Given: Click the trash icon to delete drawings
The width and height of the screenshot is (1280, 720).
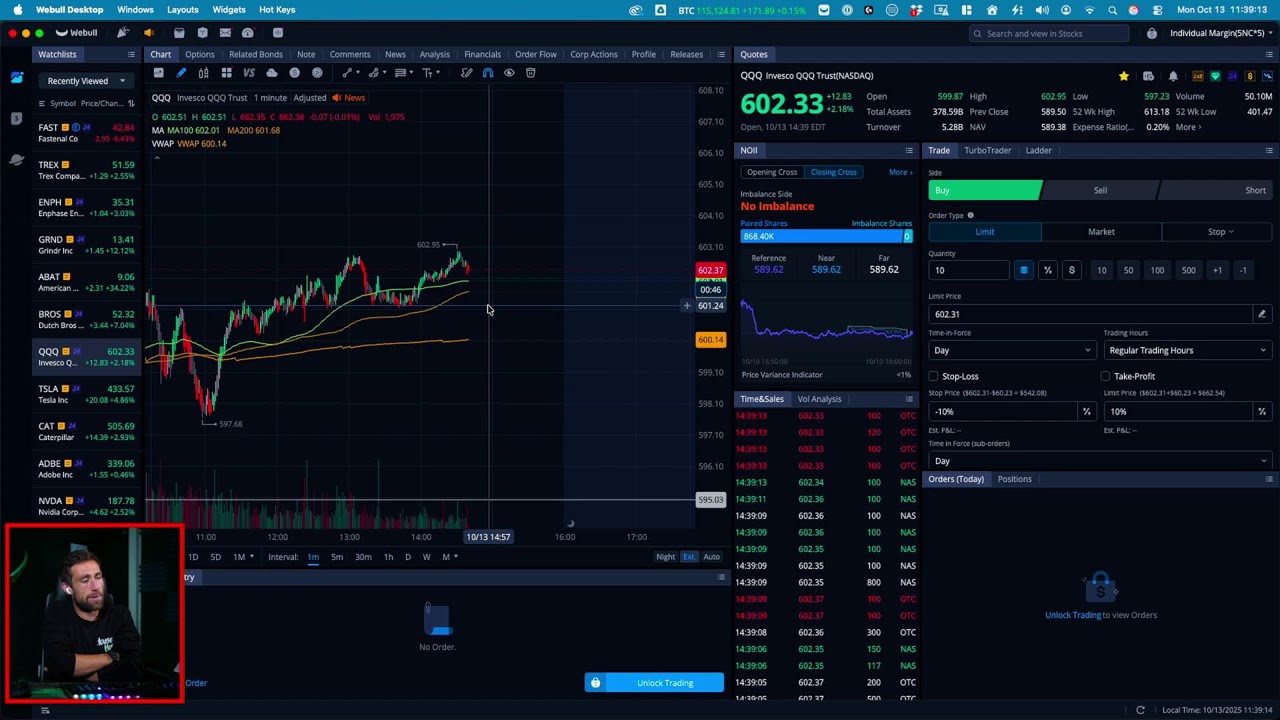Looking at the screenshot, I should click(531, 73).
